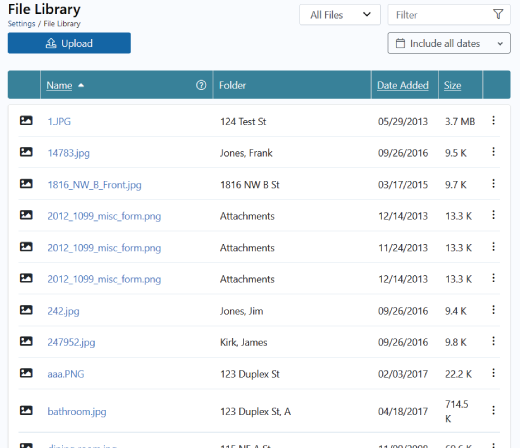The image size is (520, 448).
Task: Click size cell '3.7 MB'
Action: click(x=460, y=122)
